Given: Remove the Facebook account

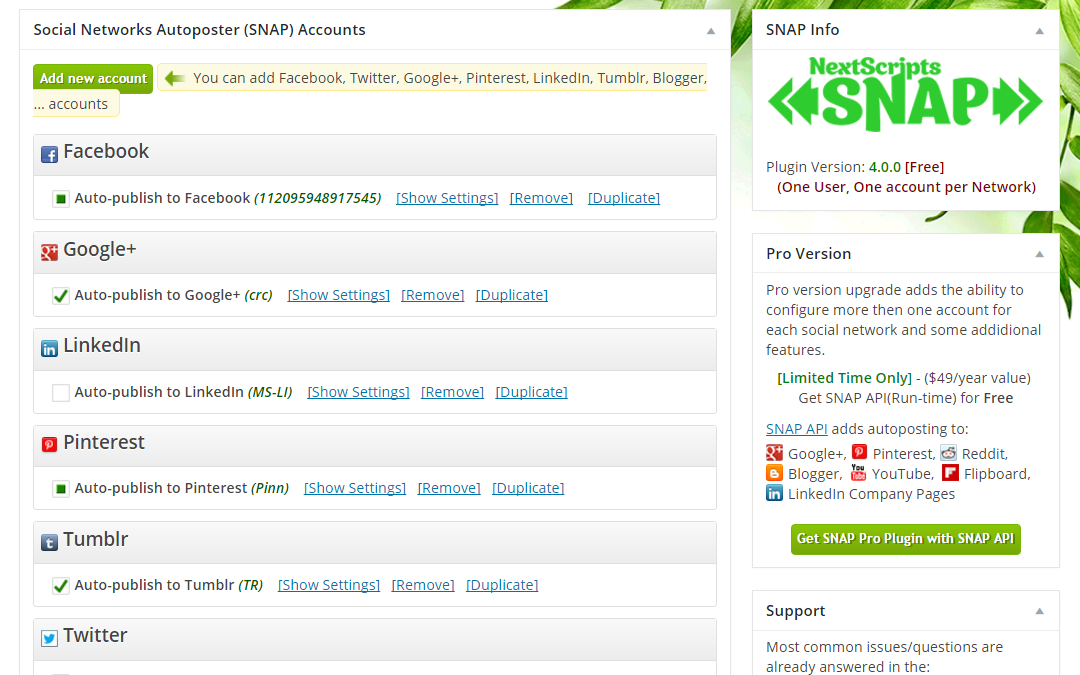Looking at the screenshot, I should 541,198.
